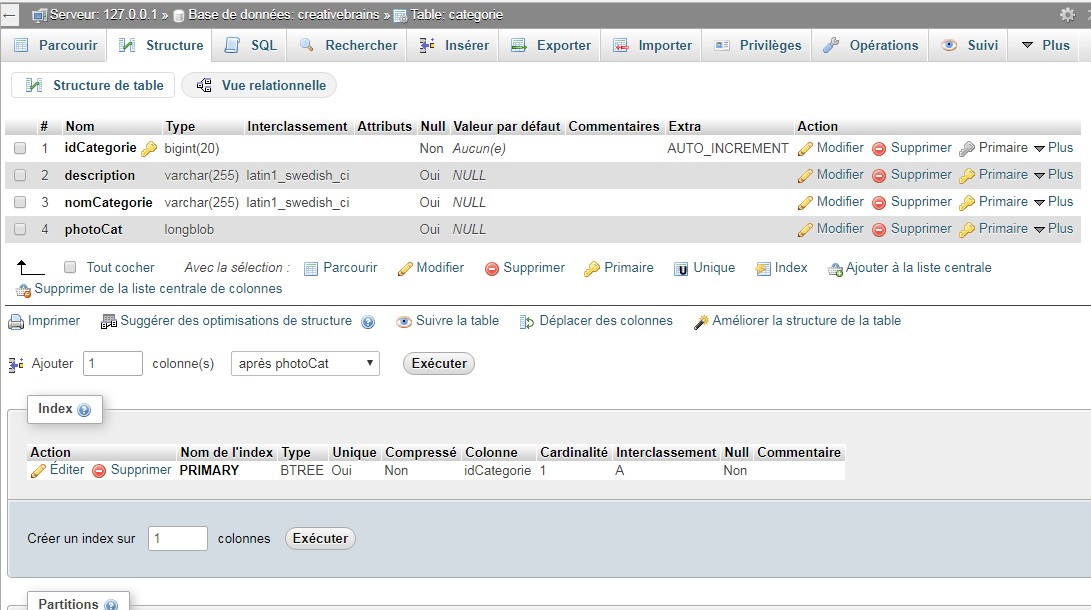Click the column count input next to Ajouter
The image size is (1091, 610).
click(x=111, y=363)
